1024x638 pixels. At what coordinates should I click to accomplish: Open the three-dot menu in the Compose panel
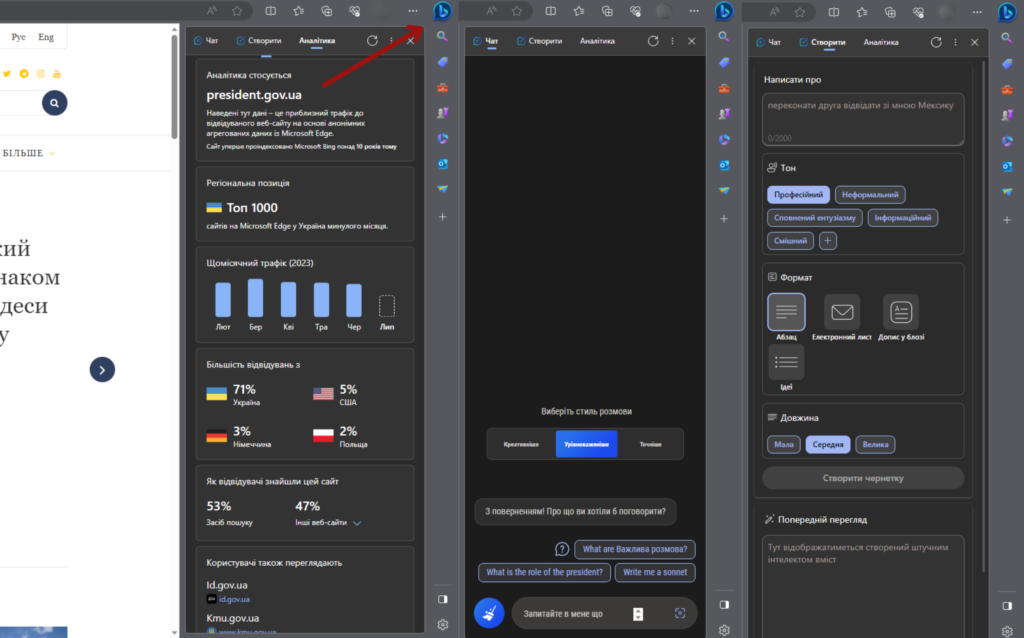coord(956,42)
